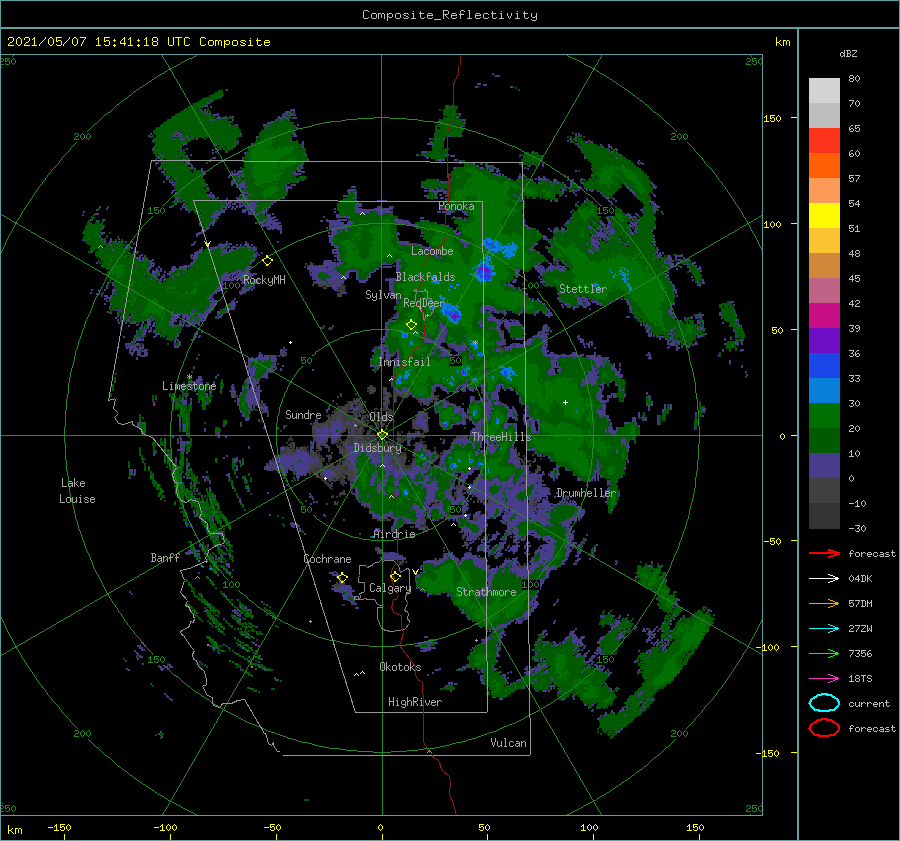
Task: Click the 51 dBZ yellow color swatch
Action: [x=824, y=216]
